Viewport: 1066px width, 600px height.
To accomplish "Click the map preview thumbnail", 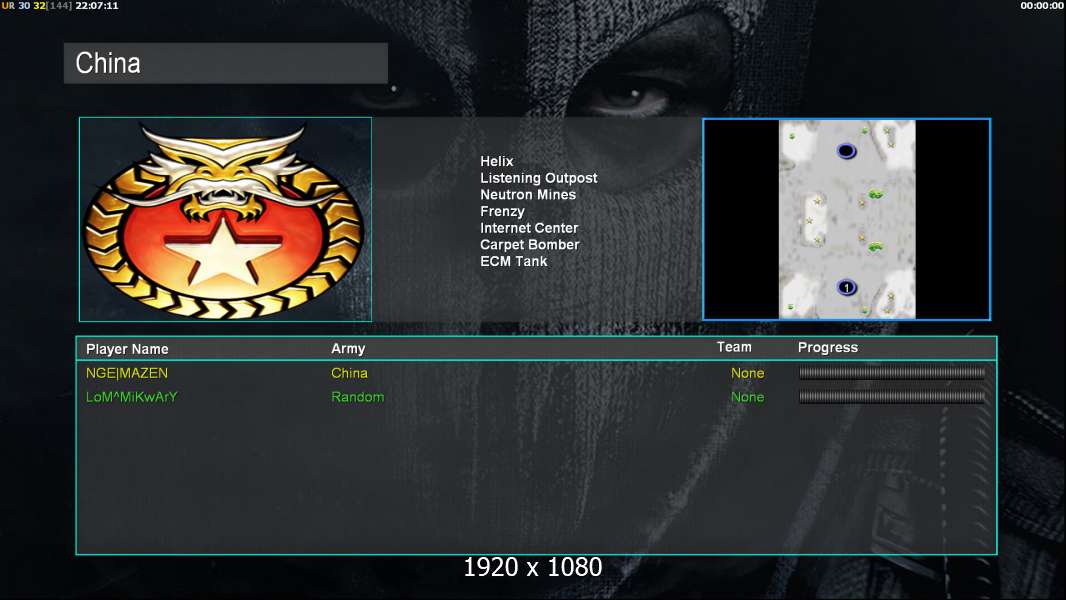I will tap(846, 219).
